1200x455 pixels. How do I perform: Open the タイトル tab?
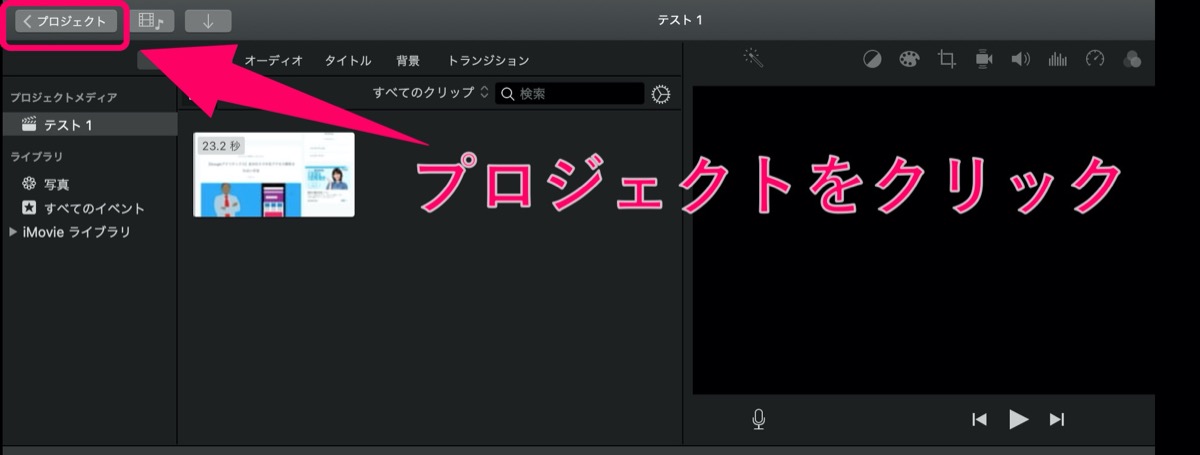coord(348,61)
